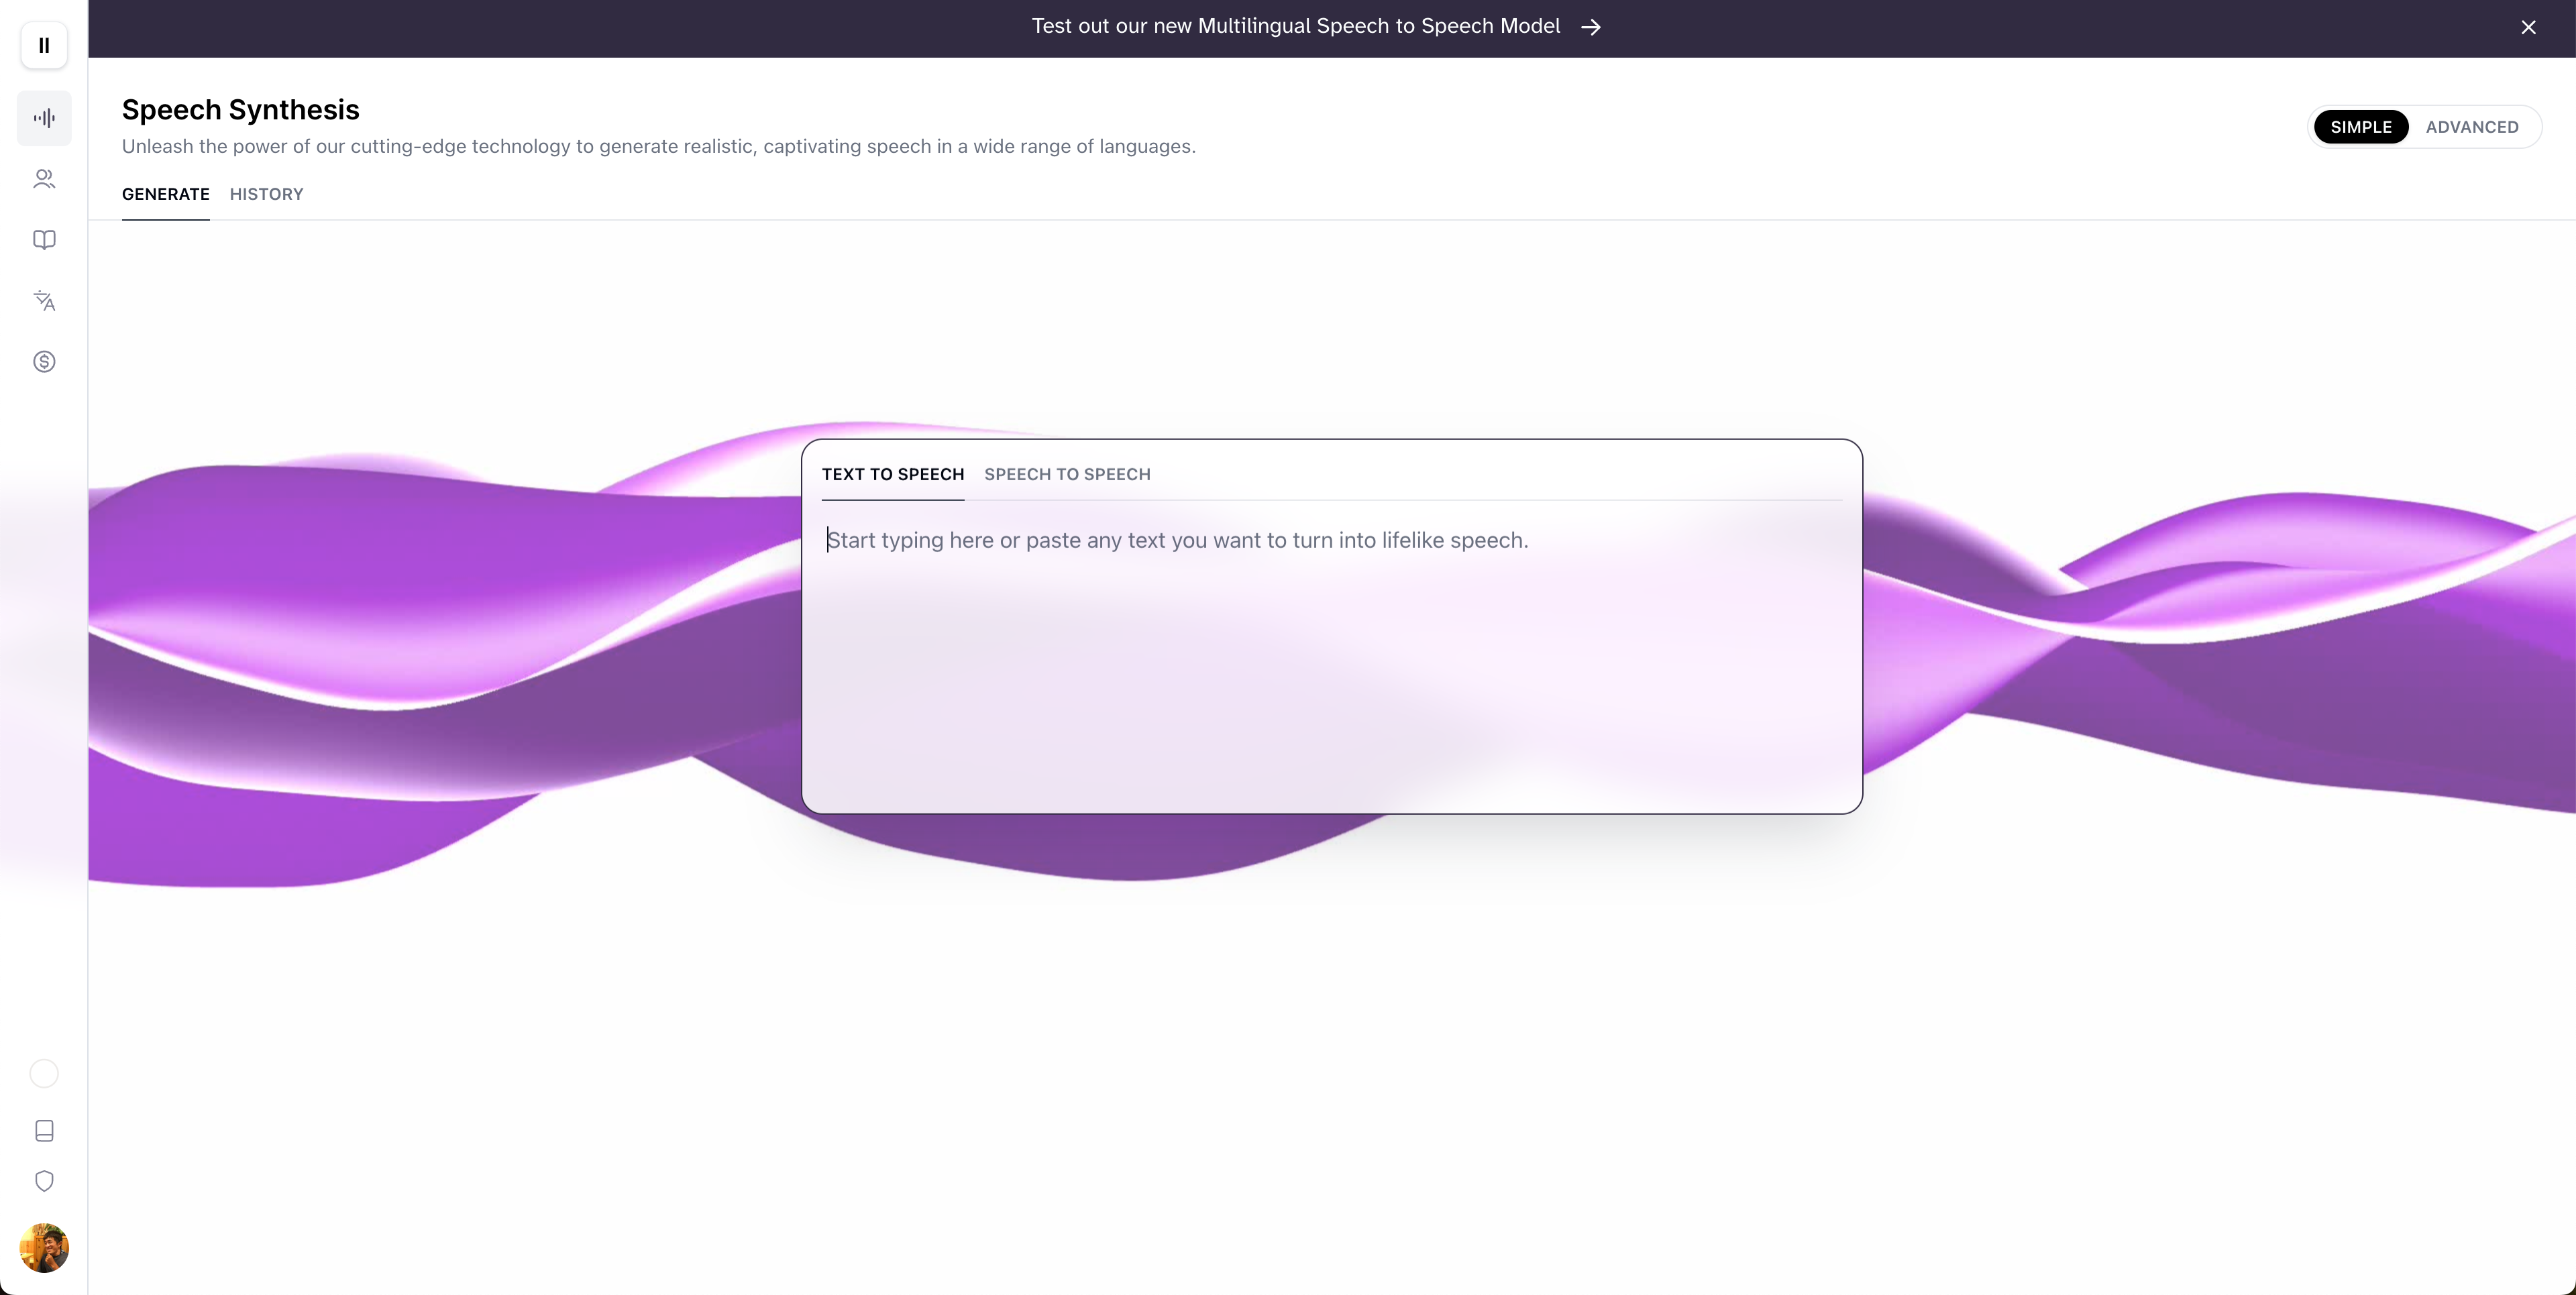
Task: Dismiss the top announcement banner
Action: pos(2528,28)
